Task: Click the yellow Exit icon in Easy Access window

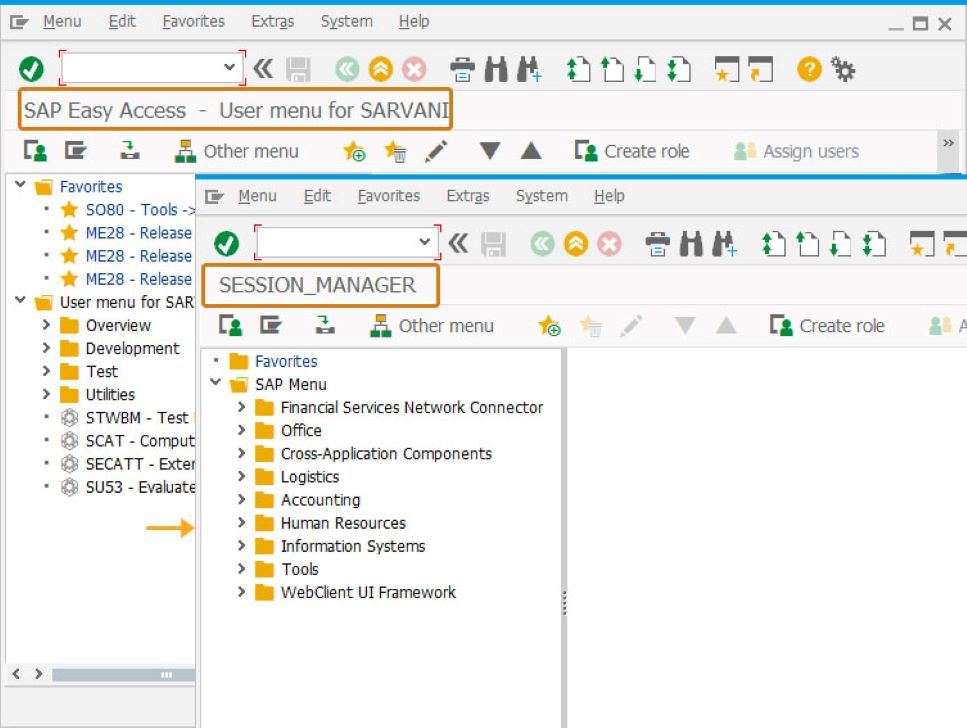Action: click(x=381, y=69)
